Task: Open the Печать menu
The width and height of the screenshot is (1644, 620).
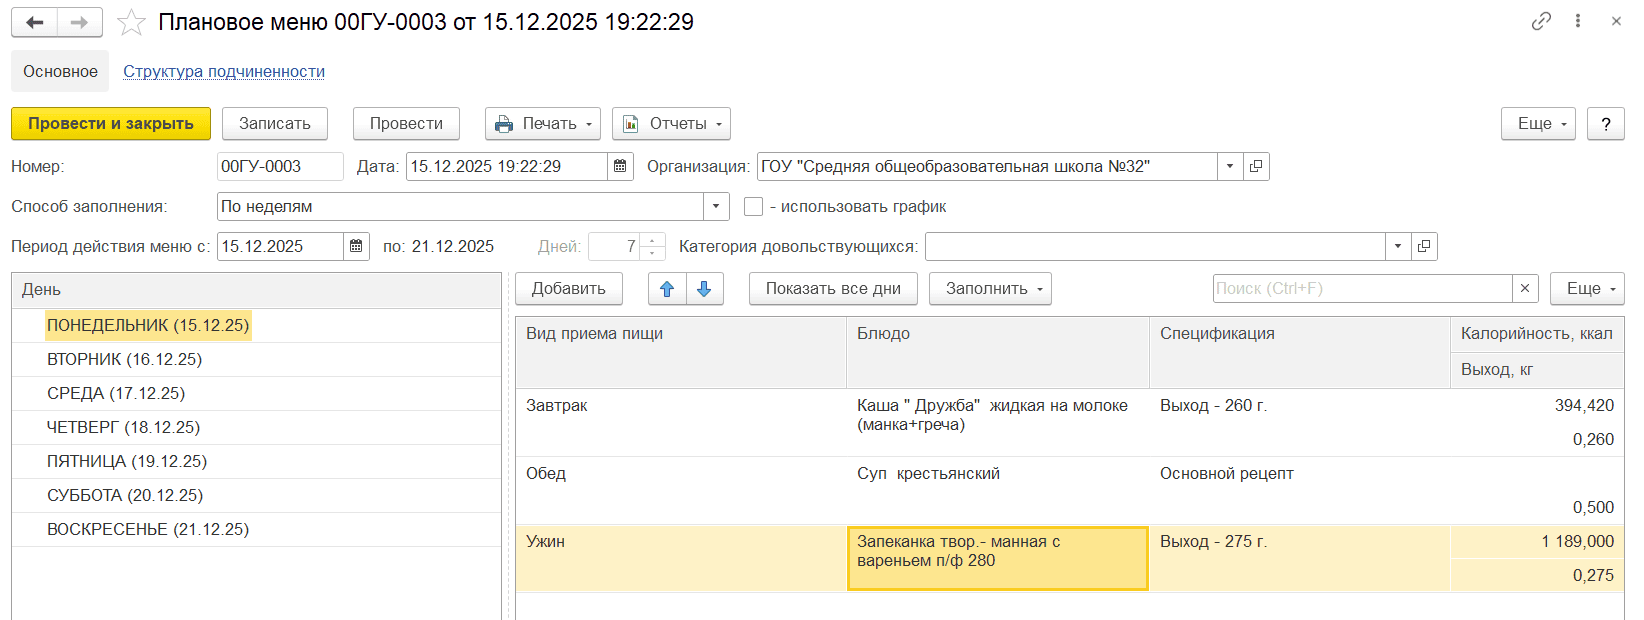Action: click(543, 124)
